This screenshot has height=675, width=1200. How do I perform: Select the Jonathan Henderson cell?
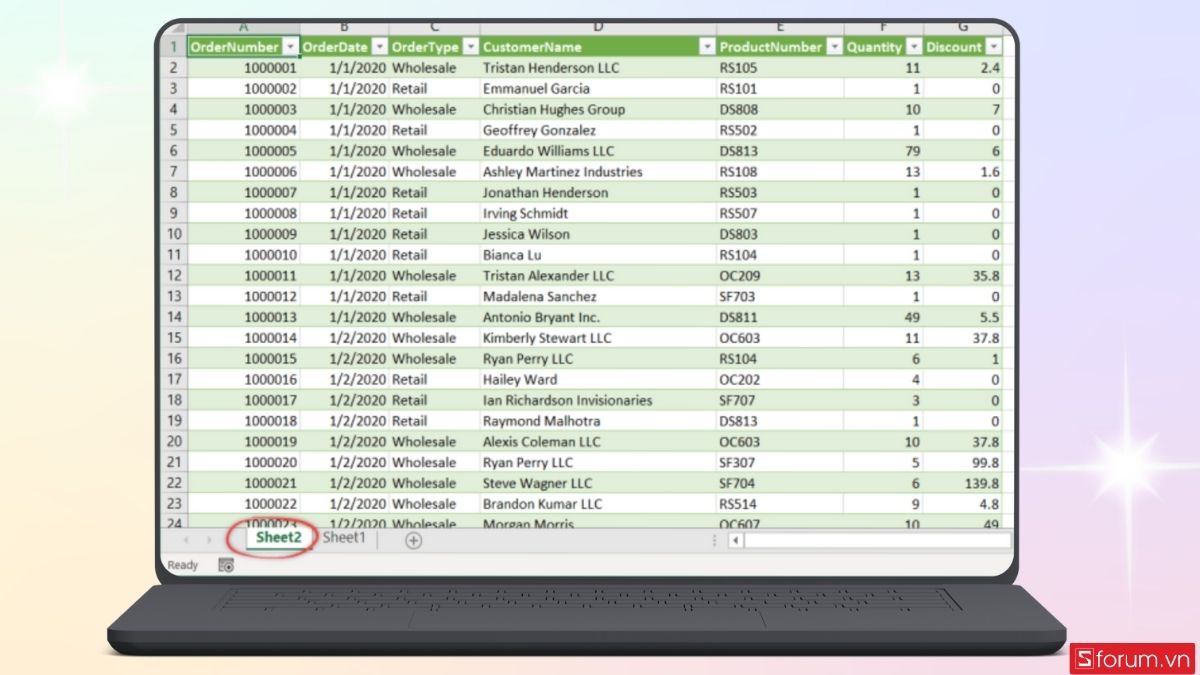pyautogui.click(x=598, y=192)
